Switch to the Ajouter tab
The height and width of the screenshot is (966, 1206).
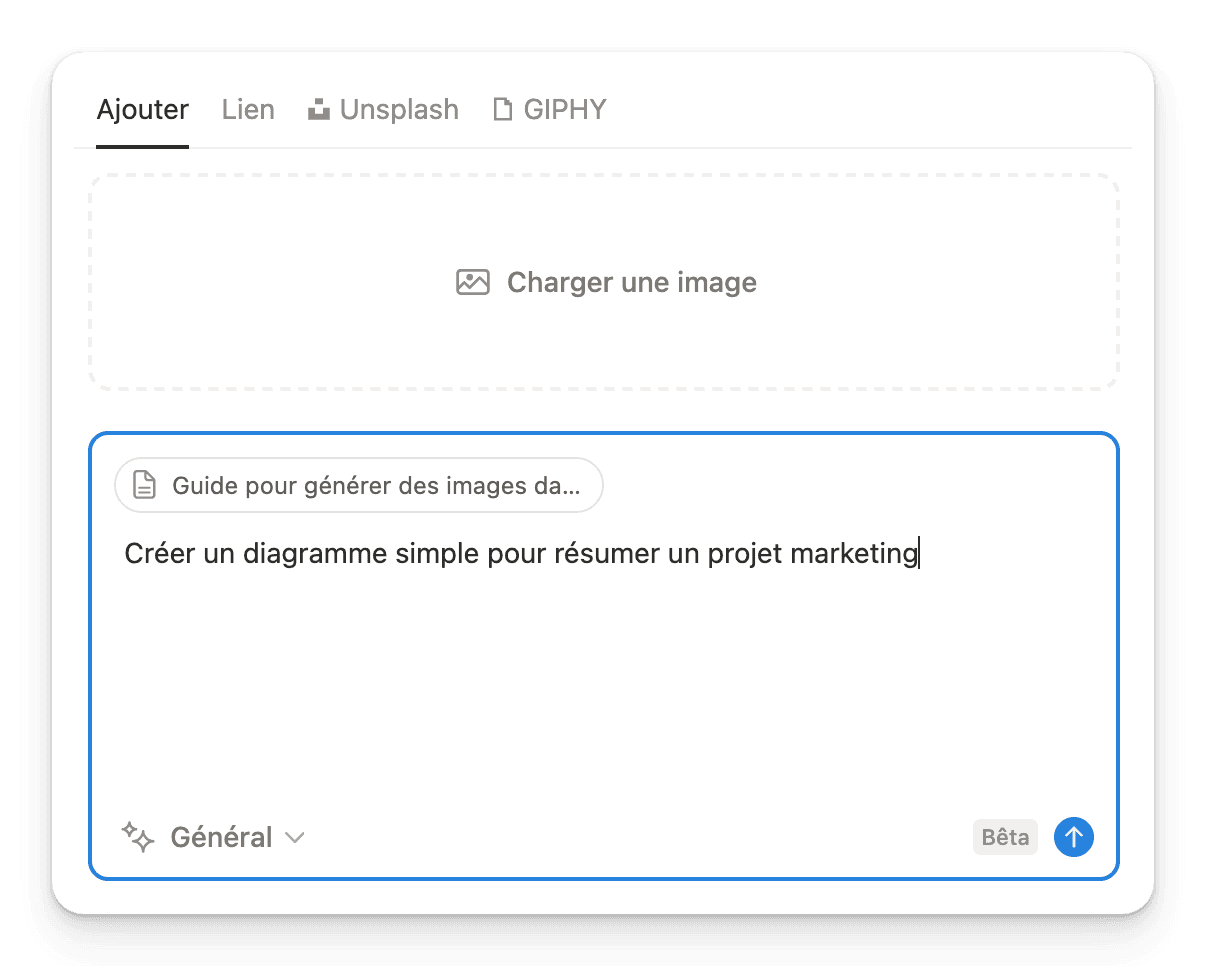pyautogui.click(x=142, y=109)
